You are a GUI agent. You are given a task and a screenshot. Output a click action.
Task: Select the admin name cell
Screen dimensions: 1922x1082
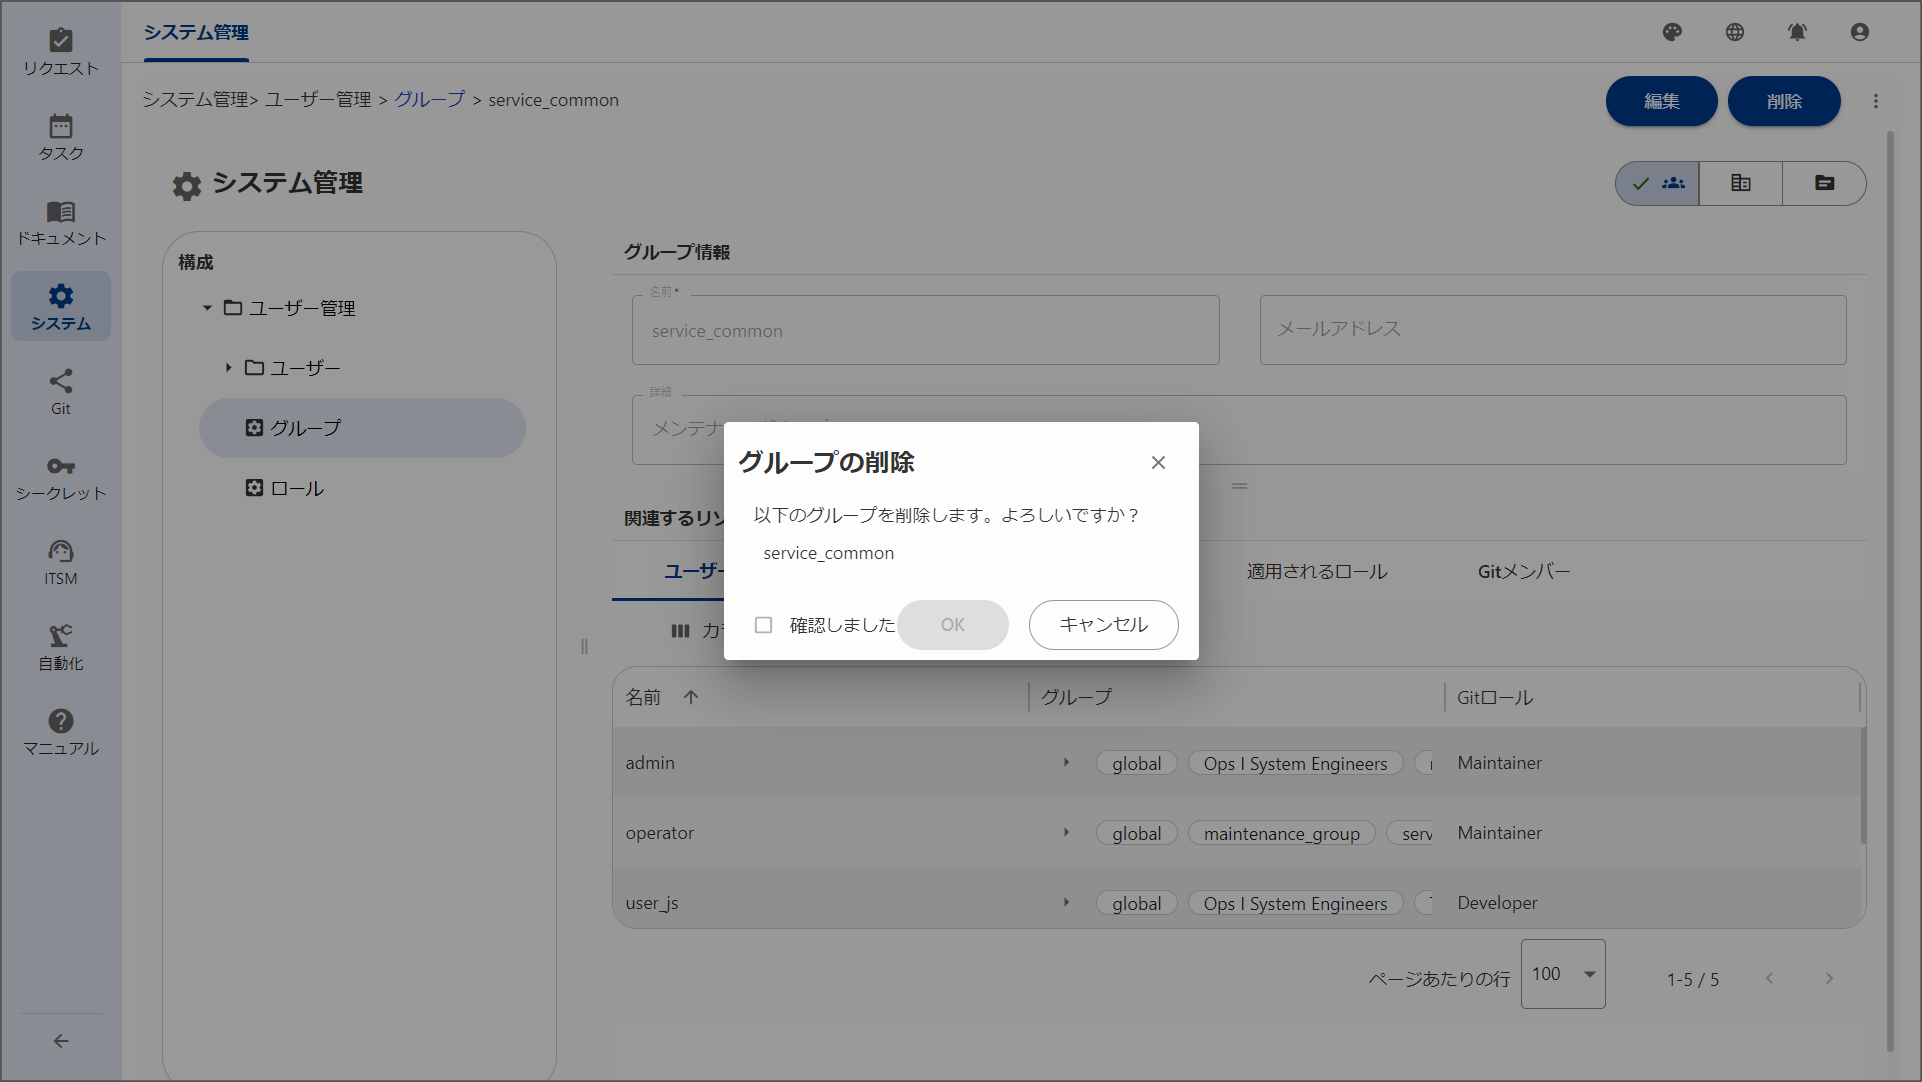point(650,763)
